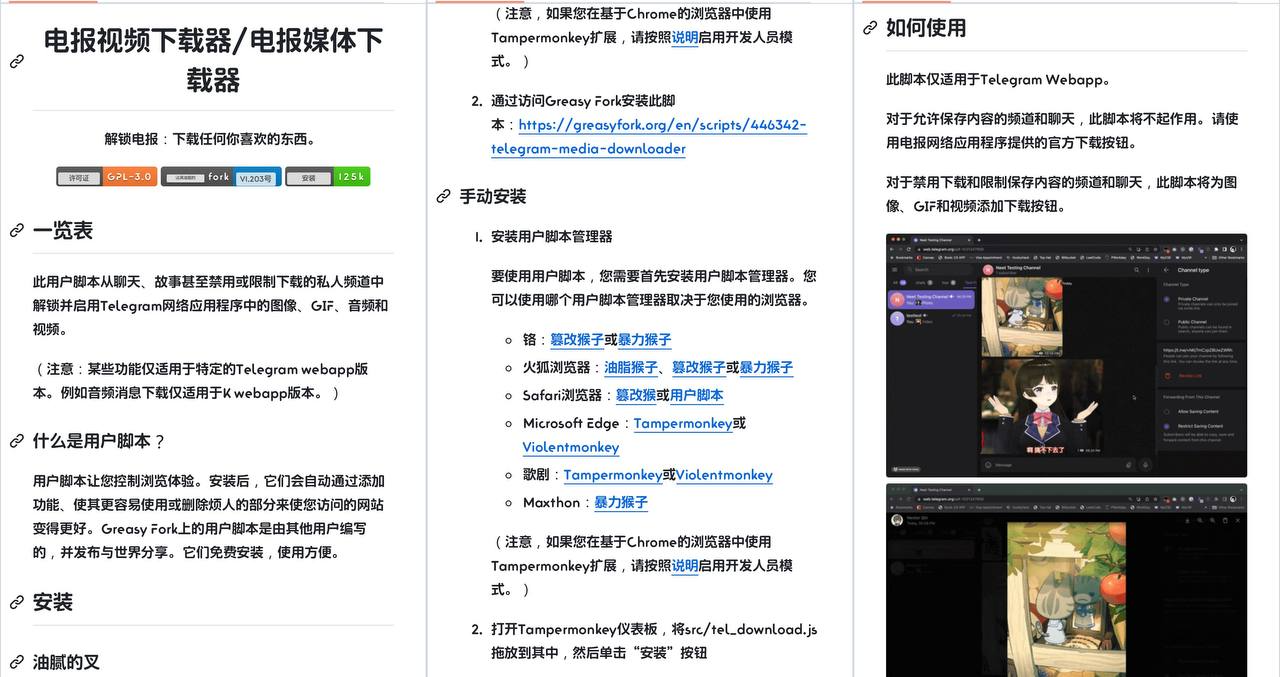This screenshot has width=1280, height=677.
Task: Open Violentmonkey link in the 歌剧 row
Action: [724, 476]
